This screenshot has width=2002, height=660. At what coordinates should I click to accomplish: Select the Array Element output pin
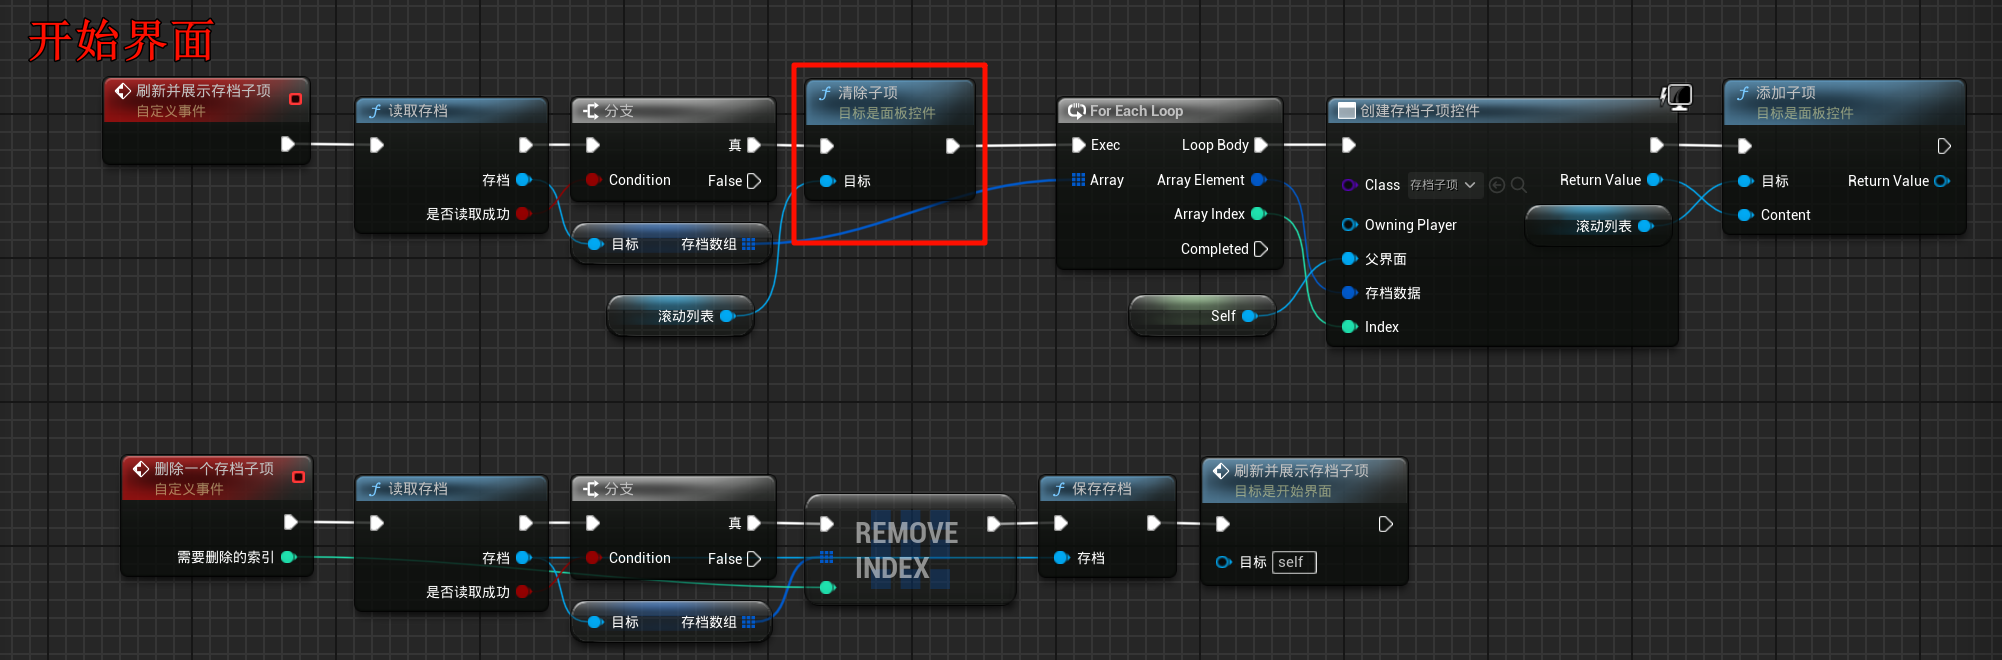click(1258, 180)
